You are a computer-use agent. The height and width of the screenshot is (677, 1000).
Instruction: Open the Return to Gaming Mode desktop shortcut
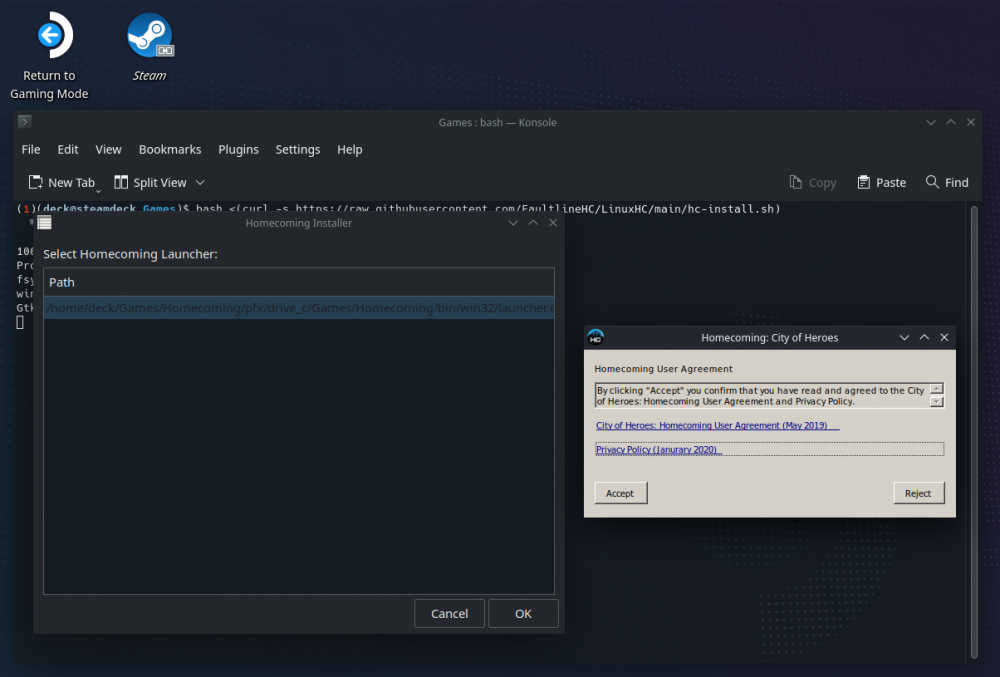pyautogui.click(x=49, y=38)
